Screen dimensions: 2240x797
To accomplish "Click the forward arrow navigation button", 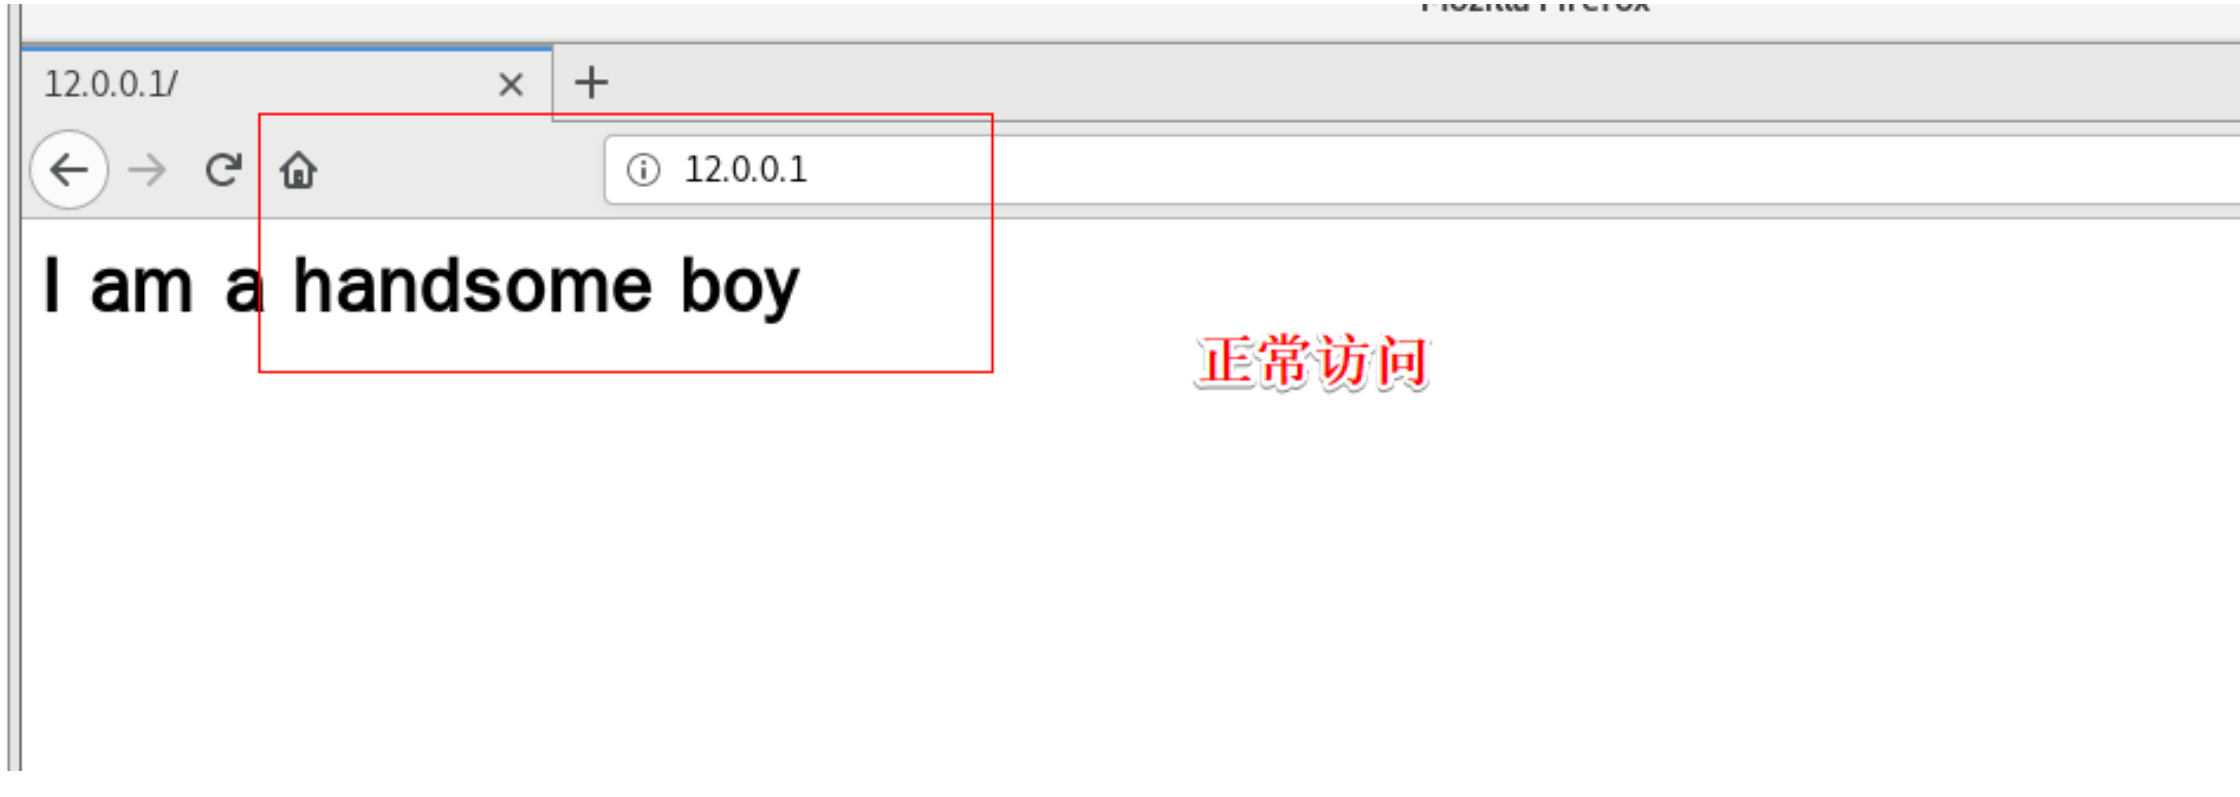I will coord(147,170).
